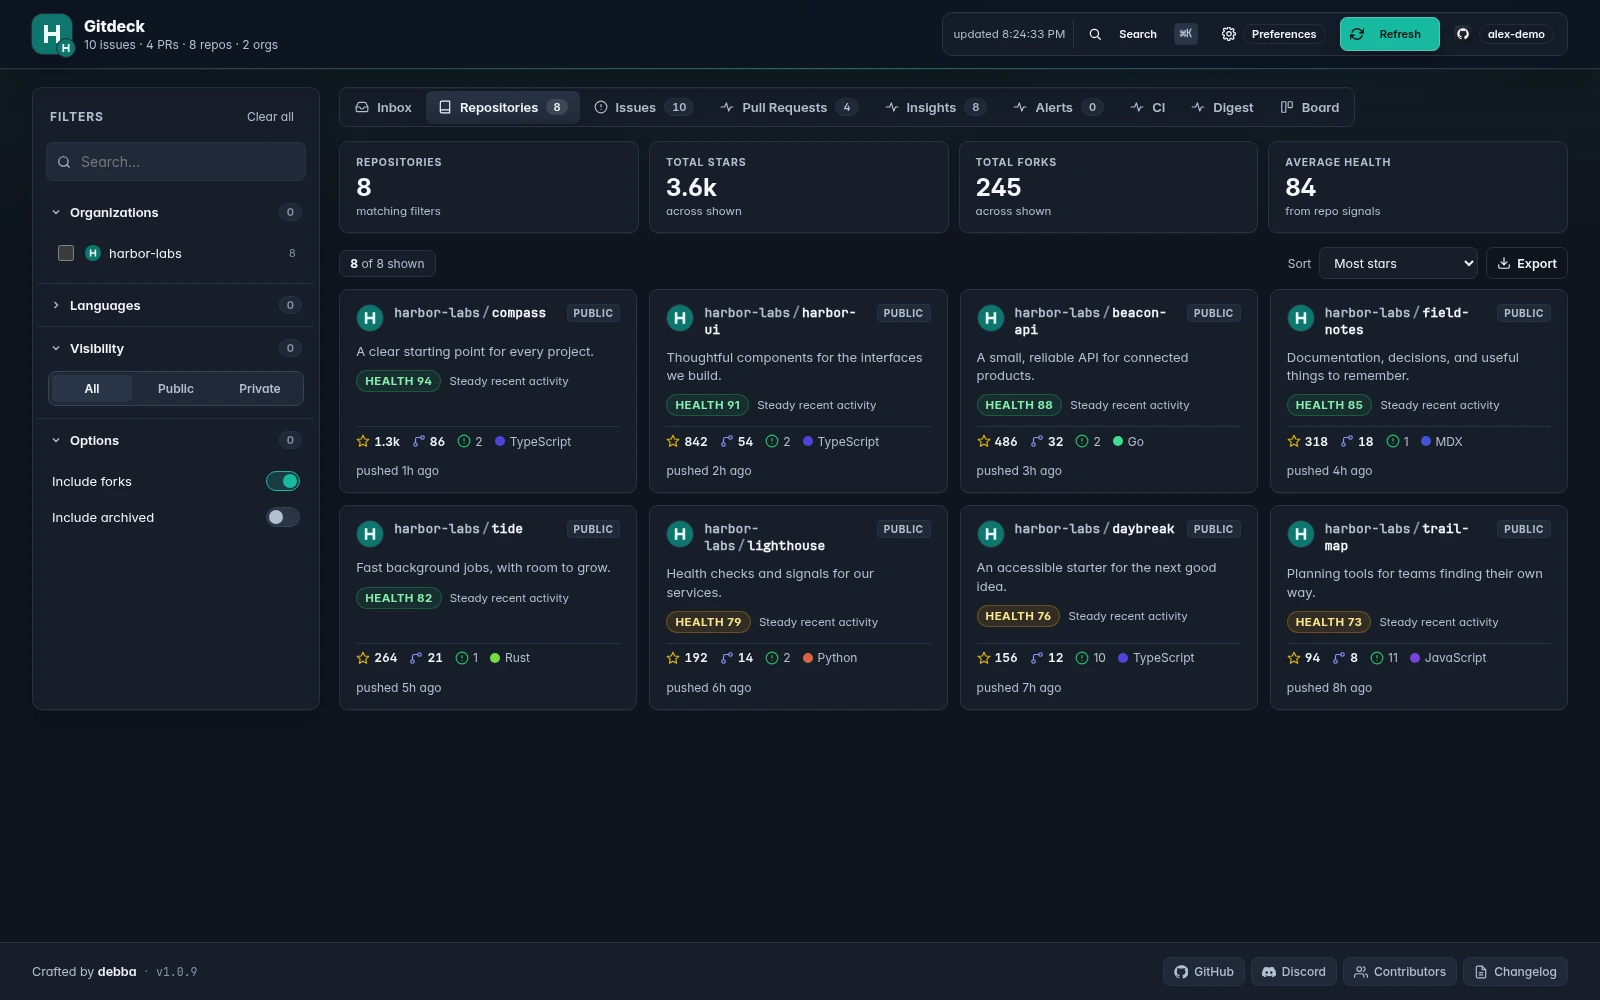
Task: Turn off the Include forks toggle
Action: pyautogui.click(x=283, y=481)
